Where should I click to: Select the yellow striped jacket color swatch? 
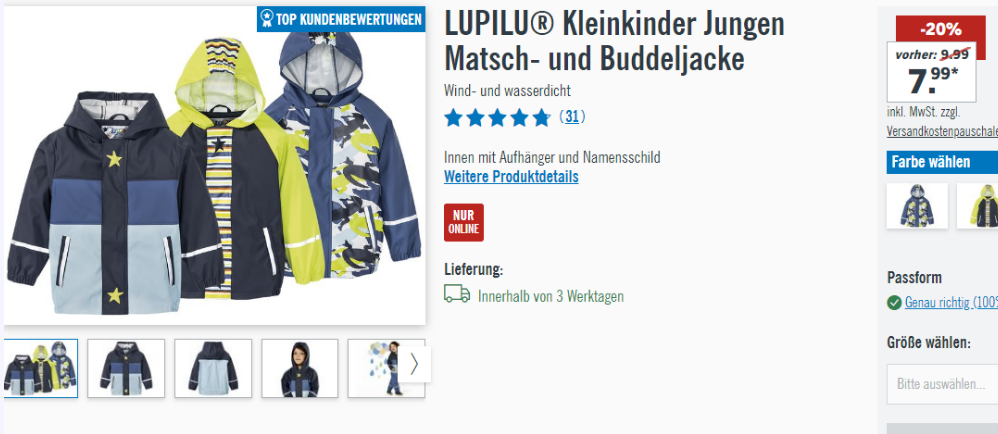tap(978, 206)
